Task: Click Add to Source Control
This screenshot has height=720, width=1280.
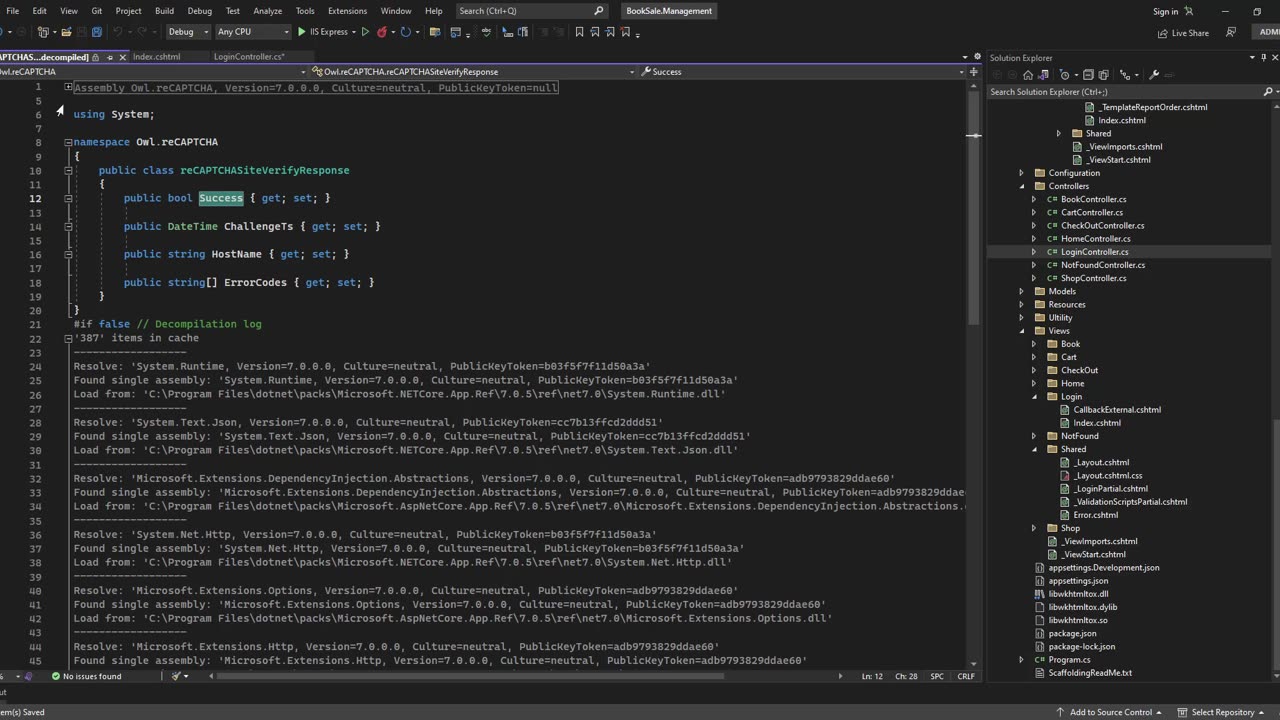Action: click(x=1110, y=712)
